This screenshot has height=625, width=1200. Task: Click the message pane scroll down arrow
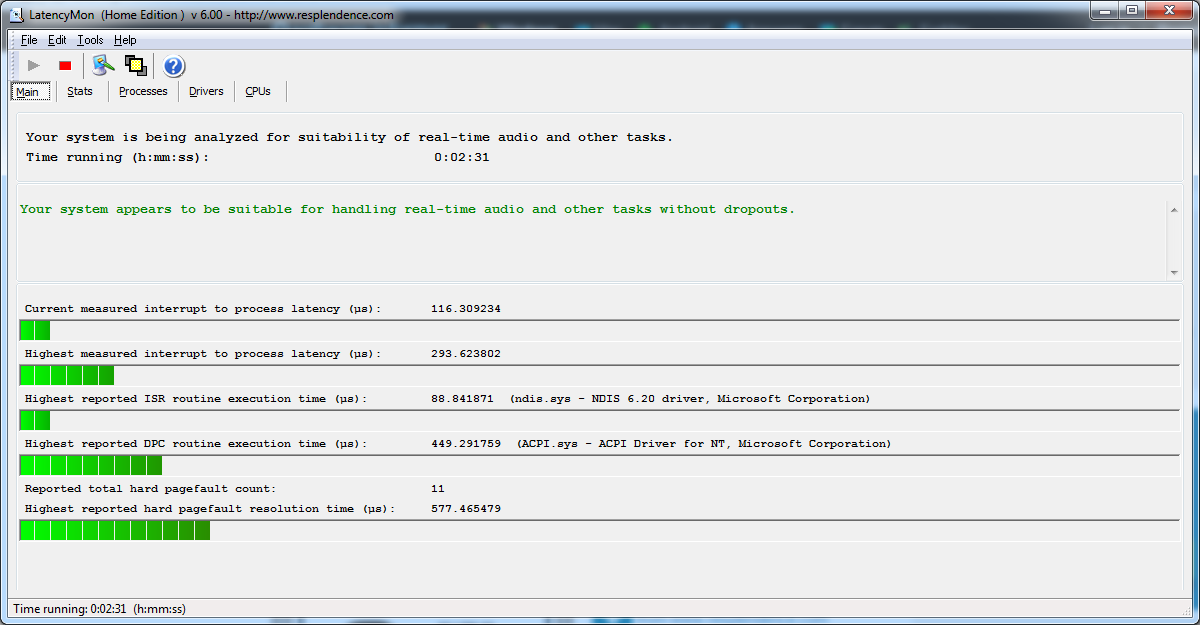coord(1174,273)
